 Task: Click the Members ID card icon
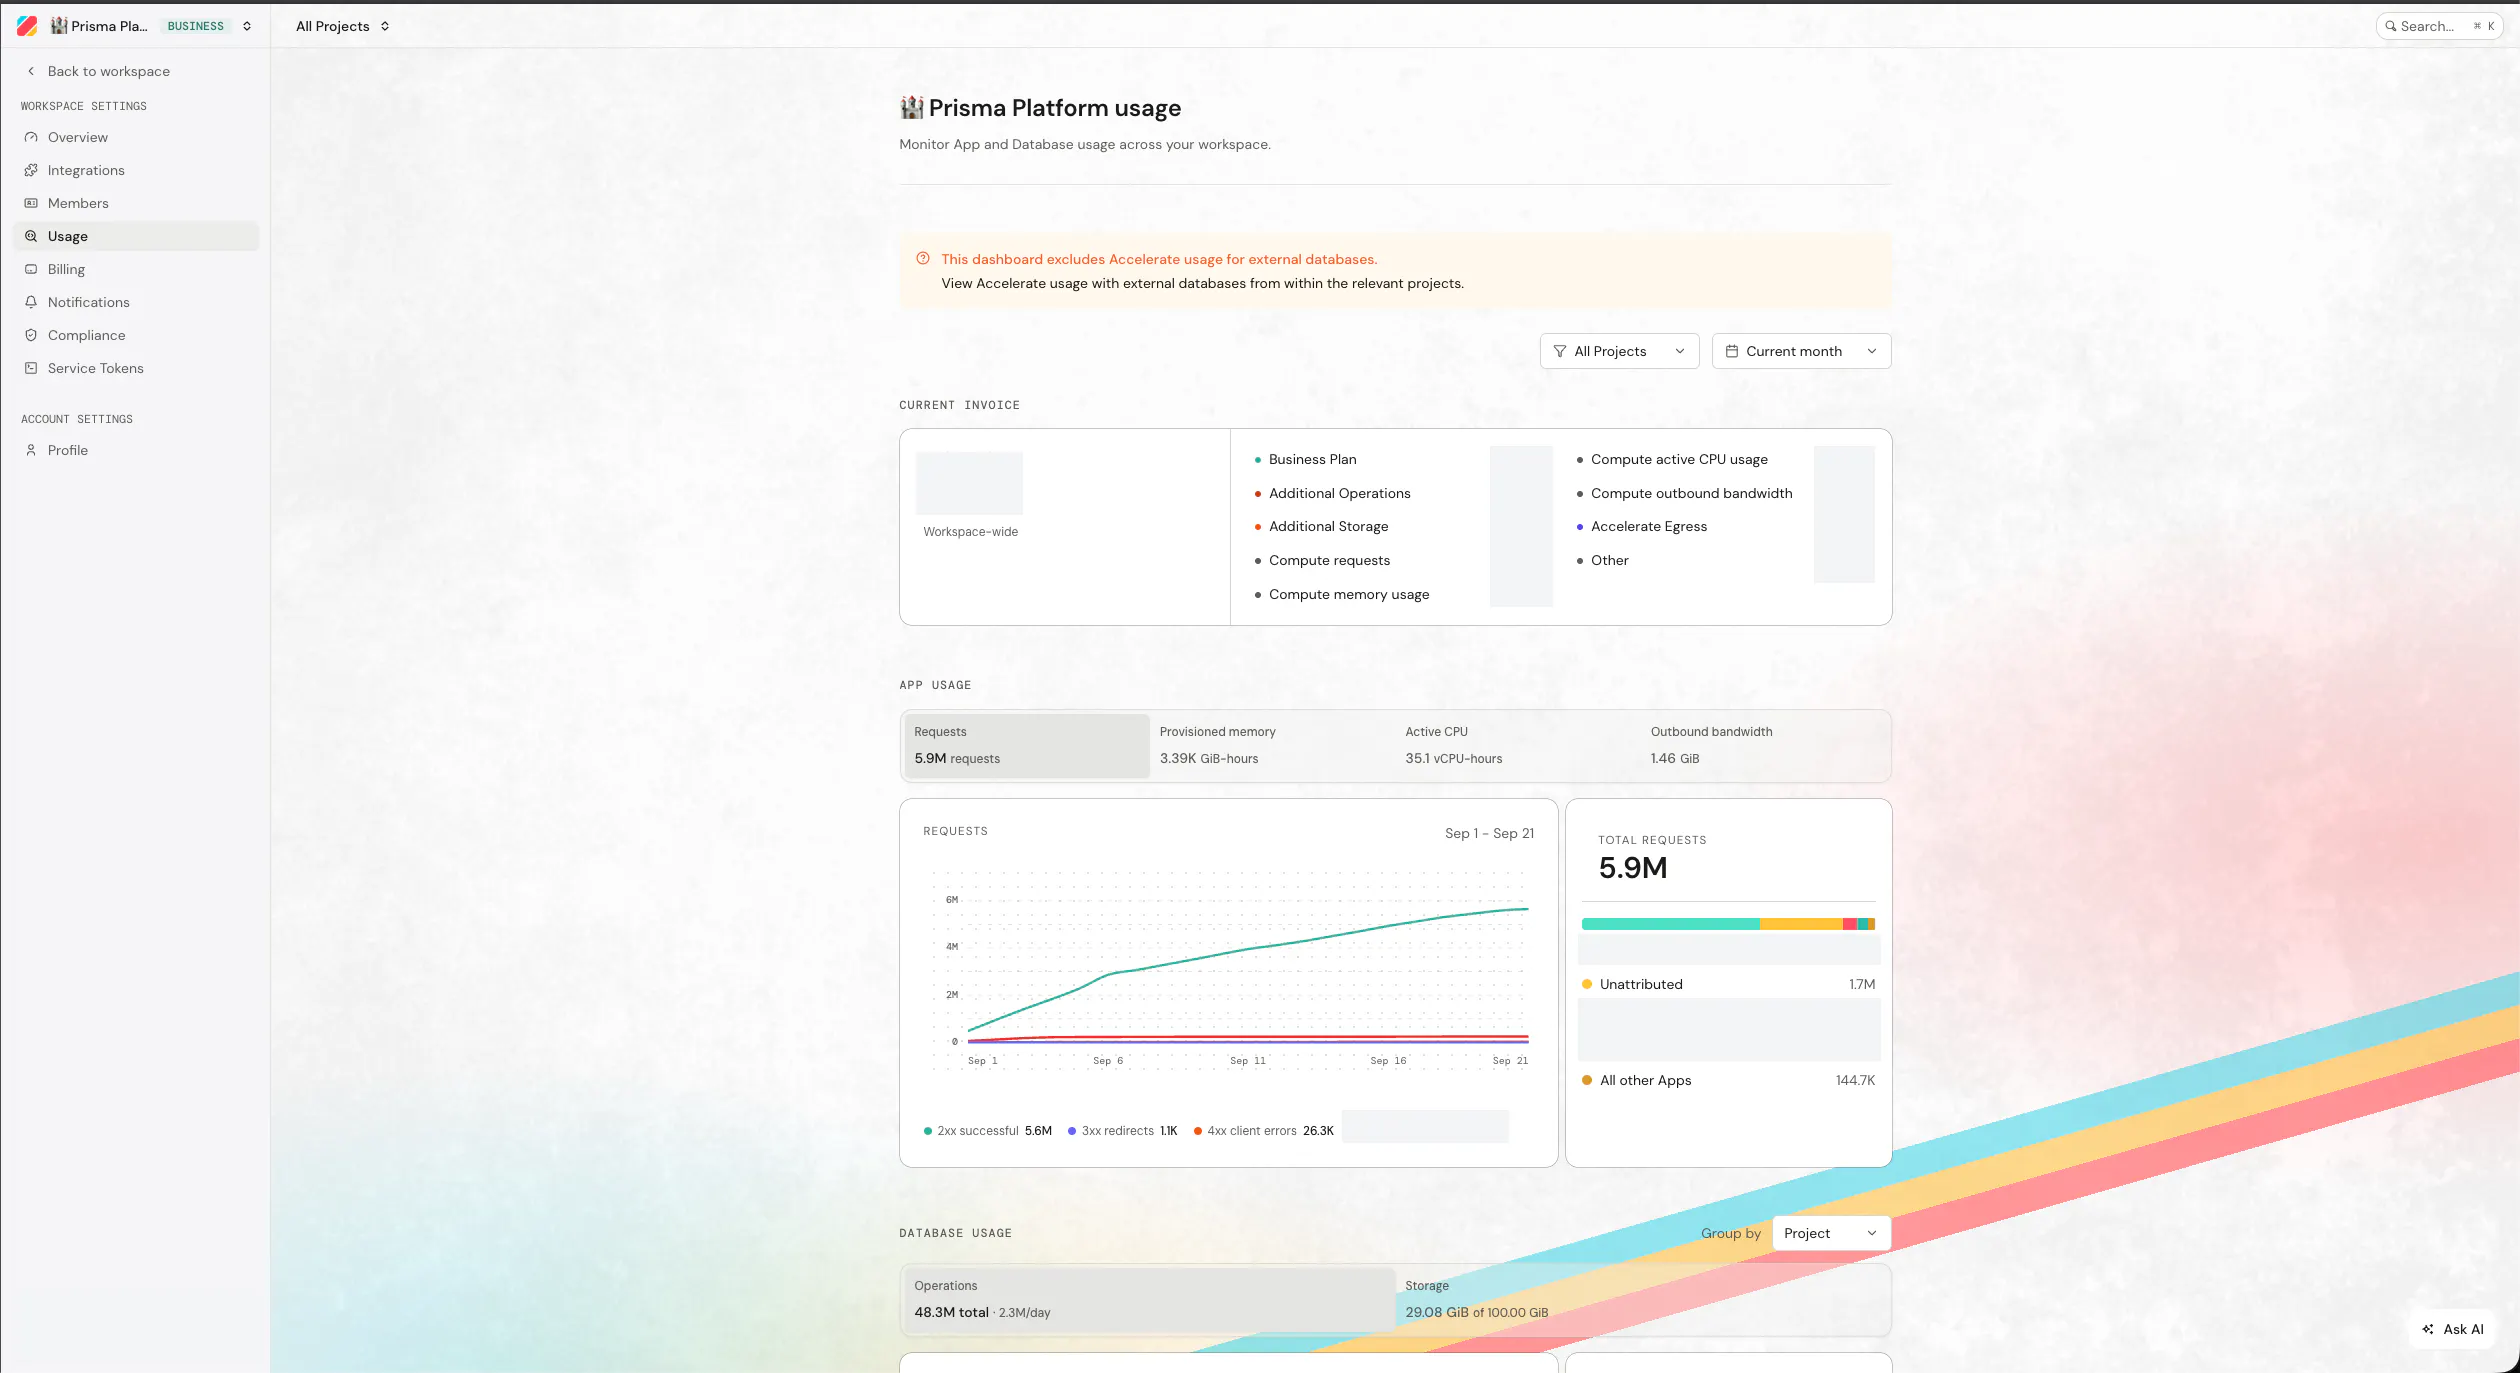click(31, 203)
